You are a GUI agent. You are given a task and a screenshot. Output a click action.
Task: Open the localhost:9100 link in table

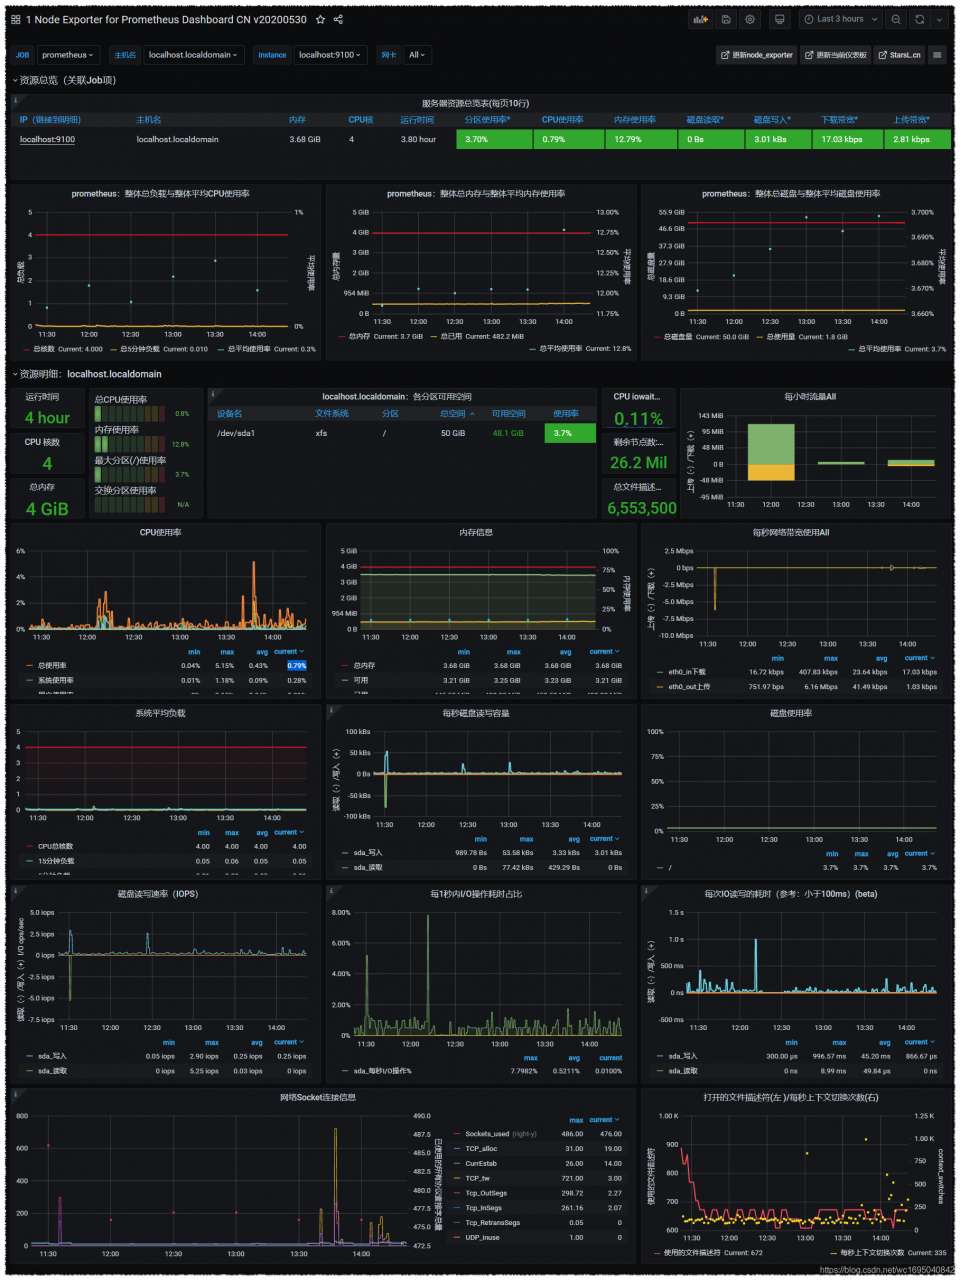click(x=47, y=139)
